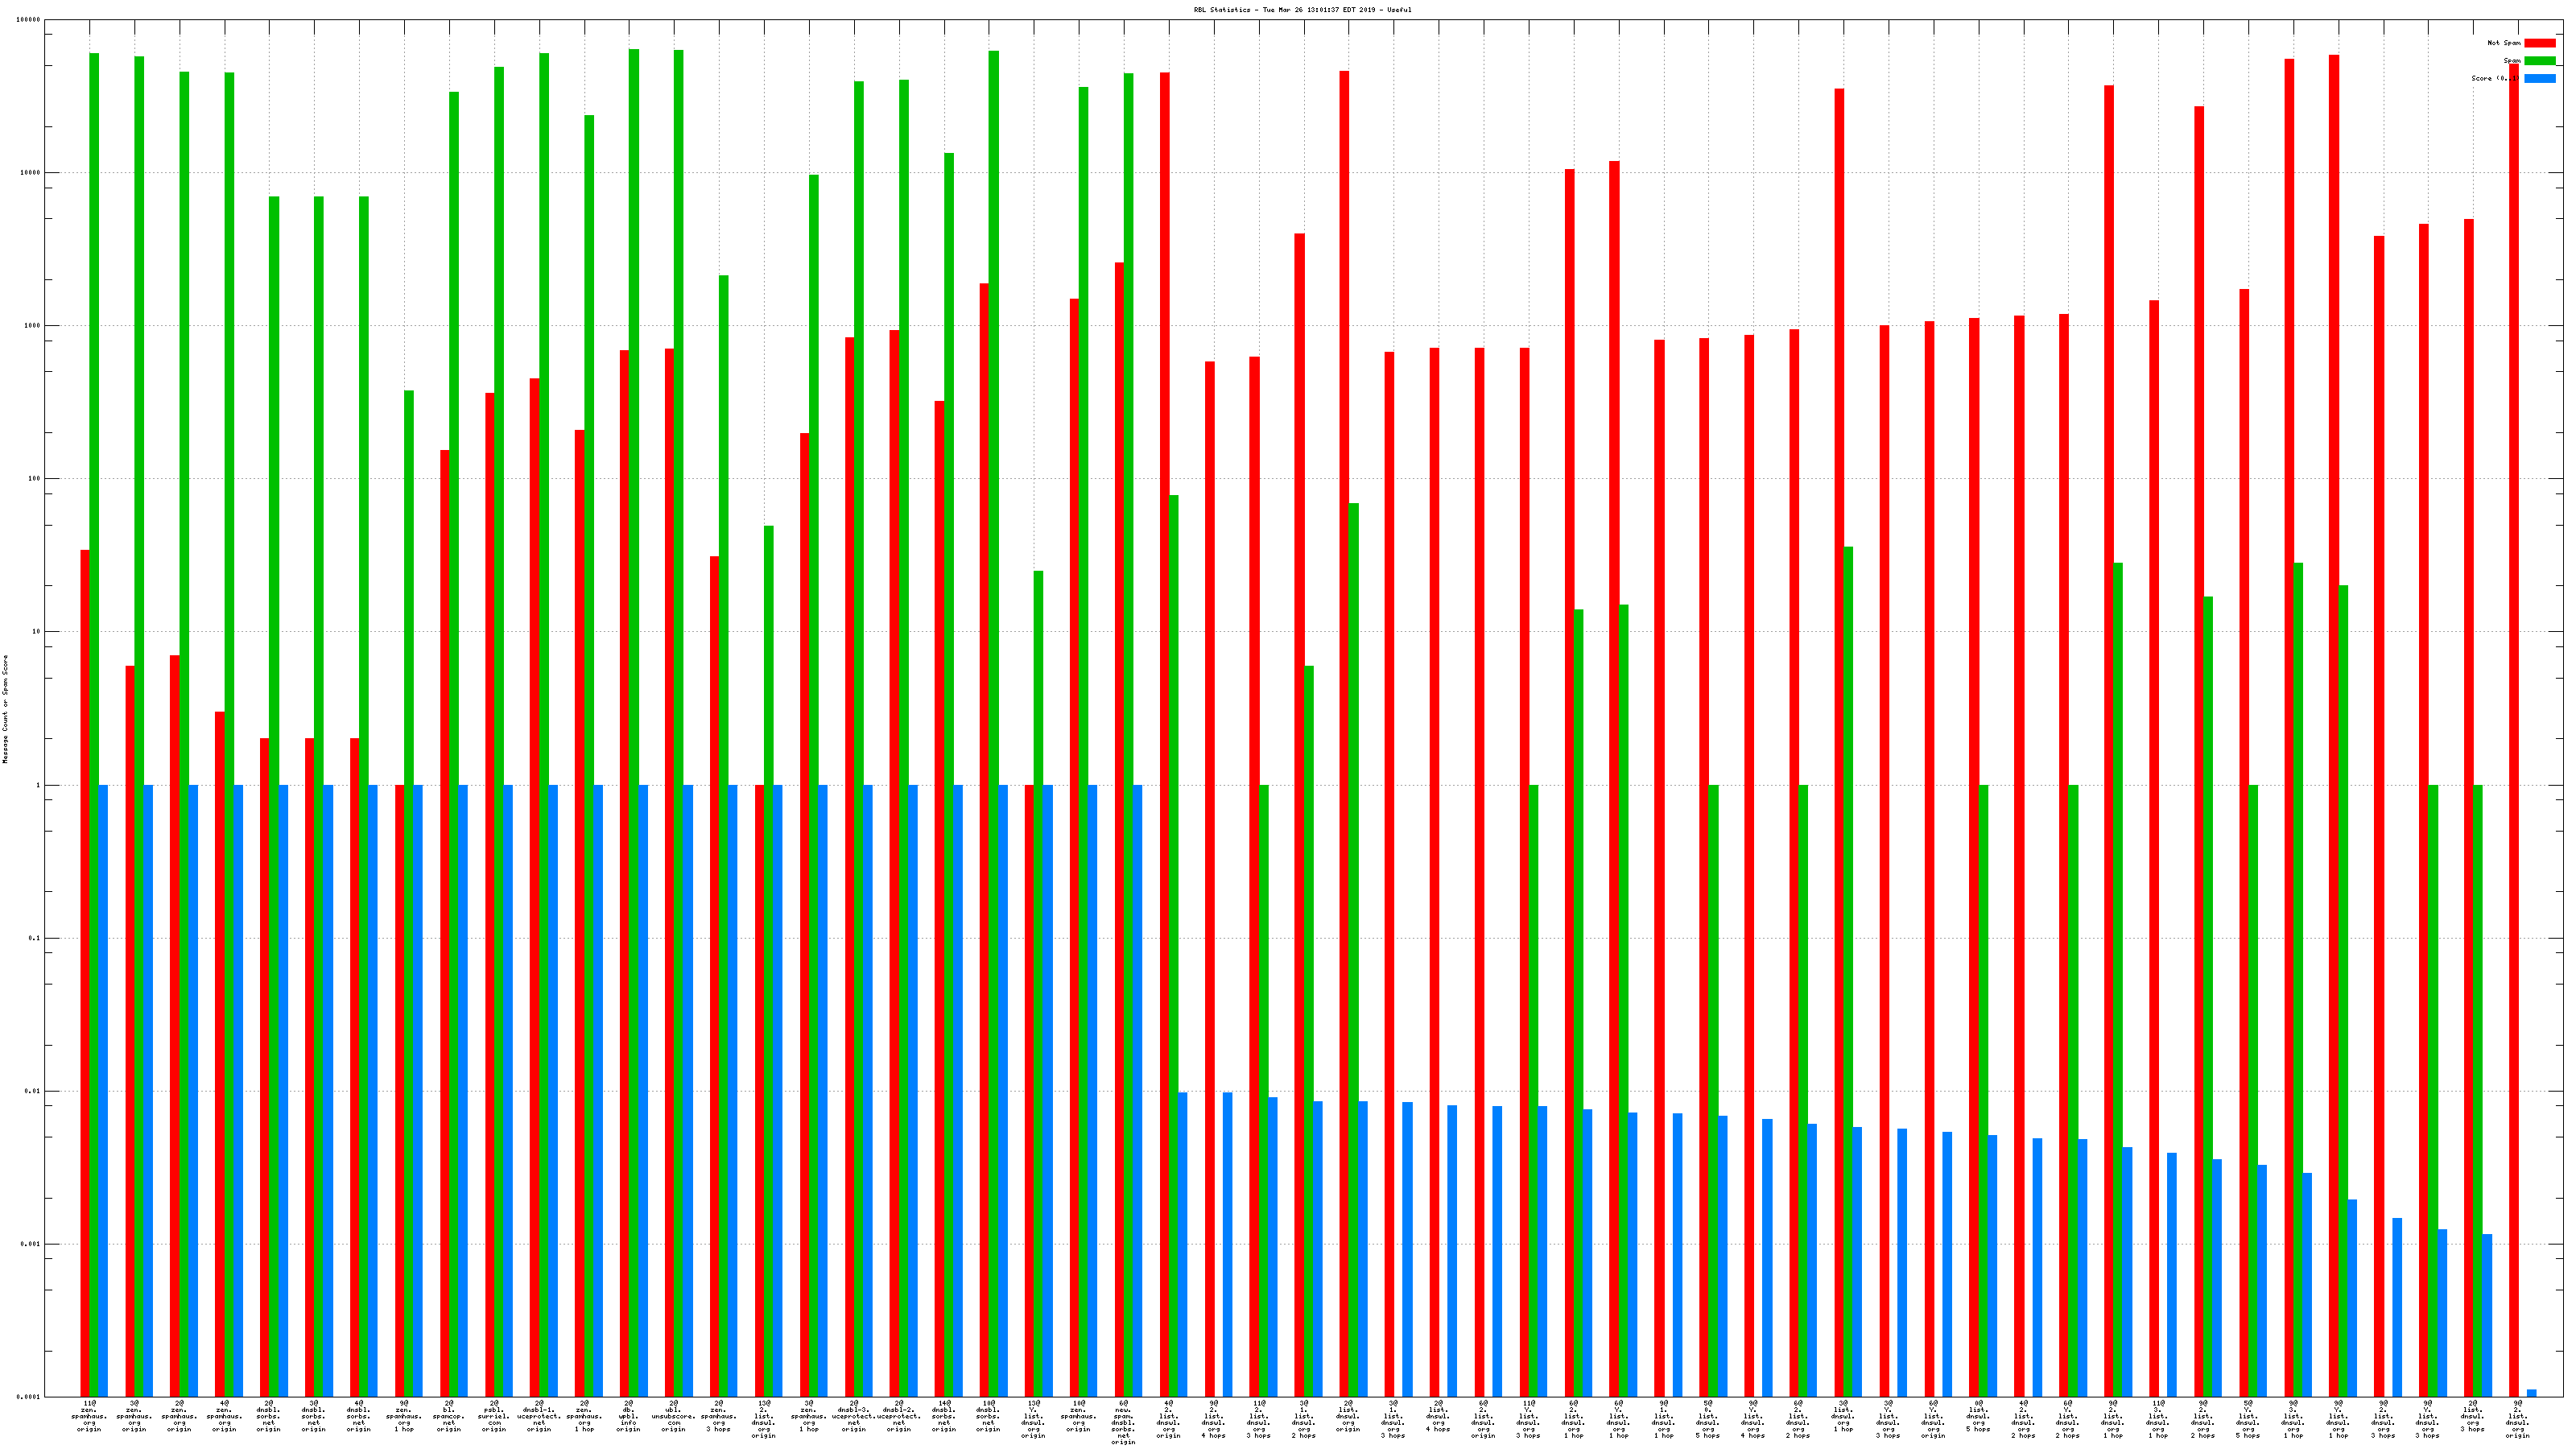The image size is (2576, 1449).
Task: Click the blue Score legend swatch
Action: point(2539,78)
